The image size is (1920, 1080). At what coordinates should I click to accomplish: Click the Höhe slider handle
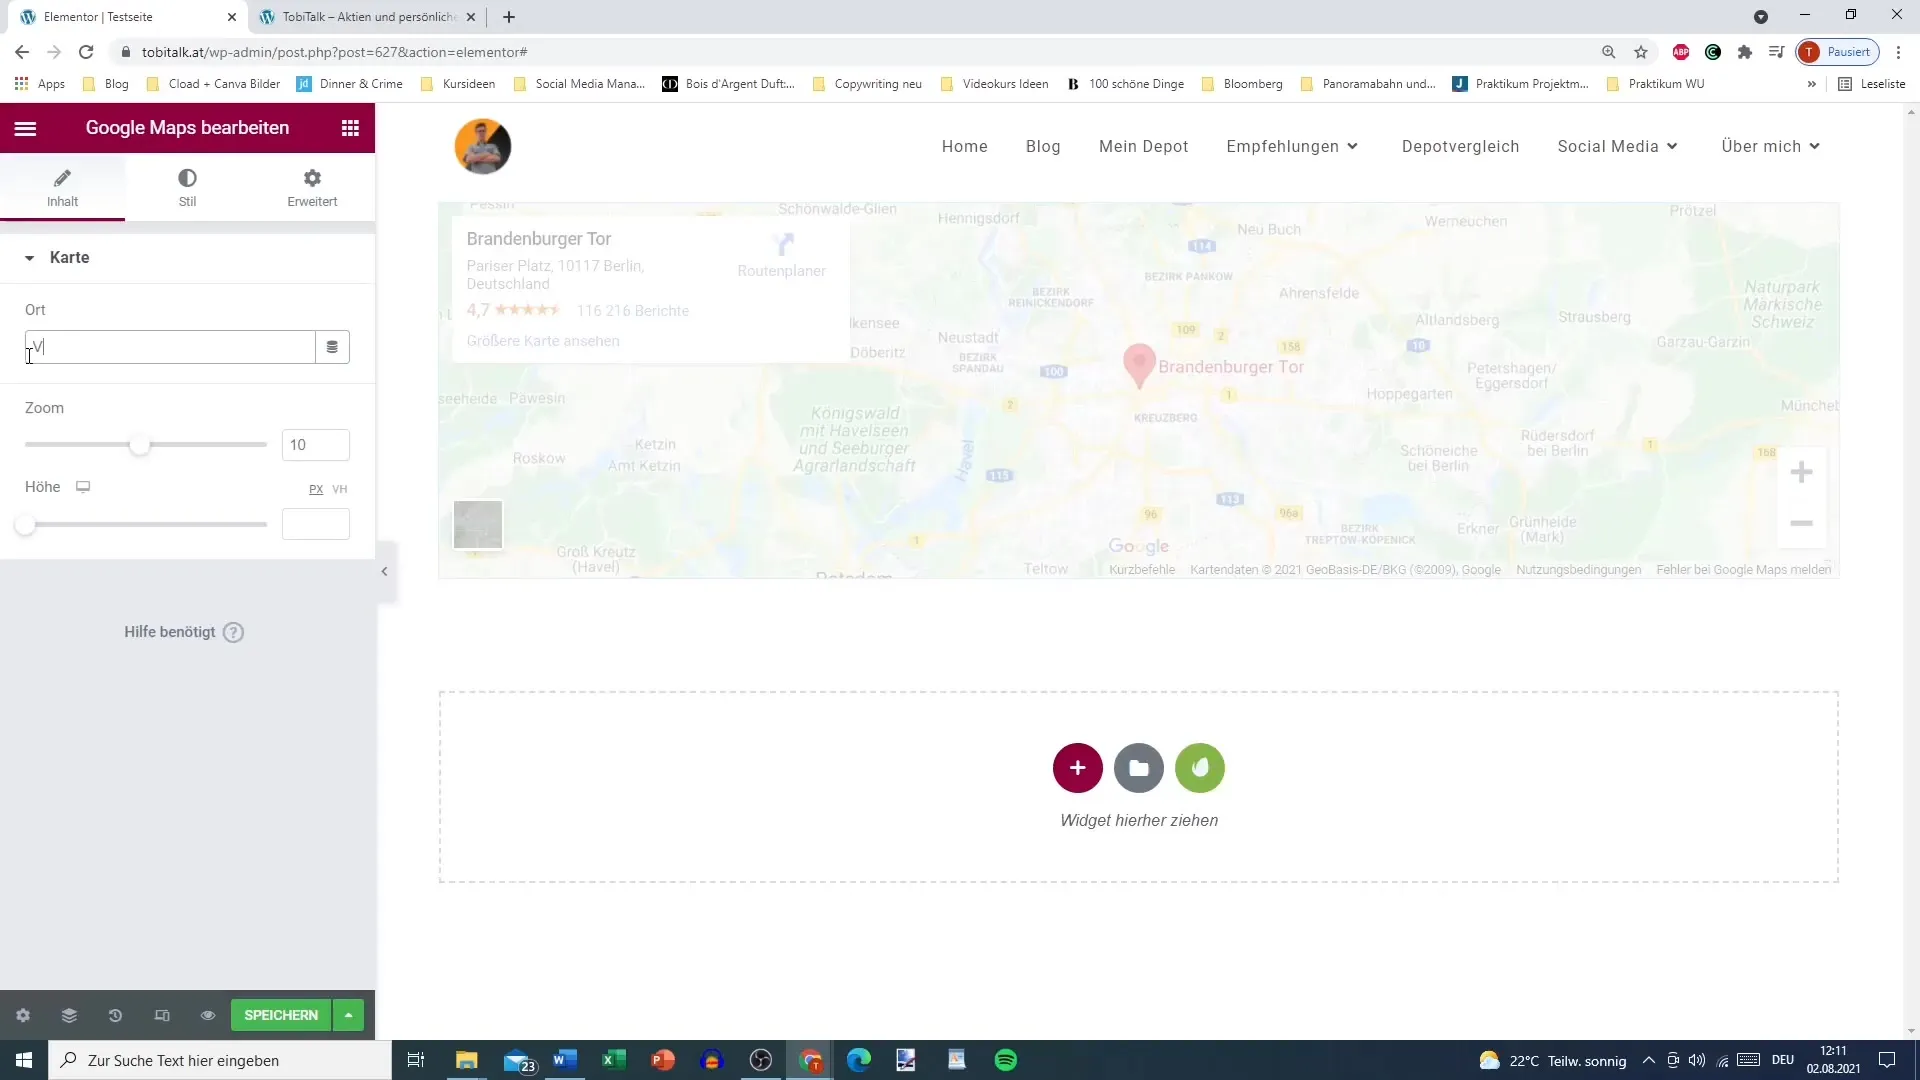click(25, 524)
